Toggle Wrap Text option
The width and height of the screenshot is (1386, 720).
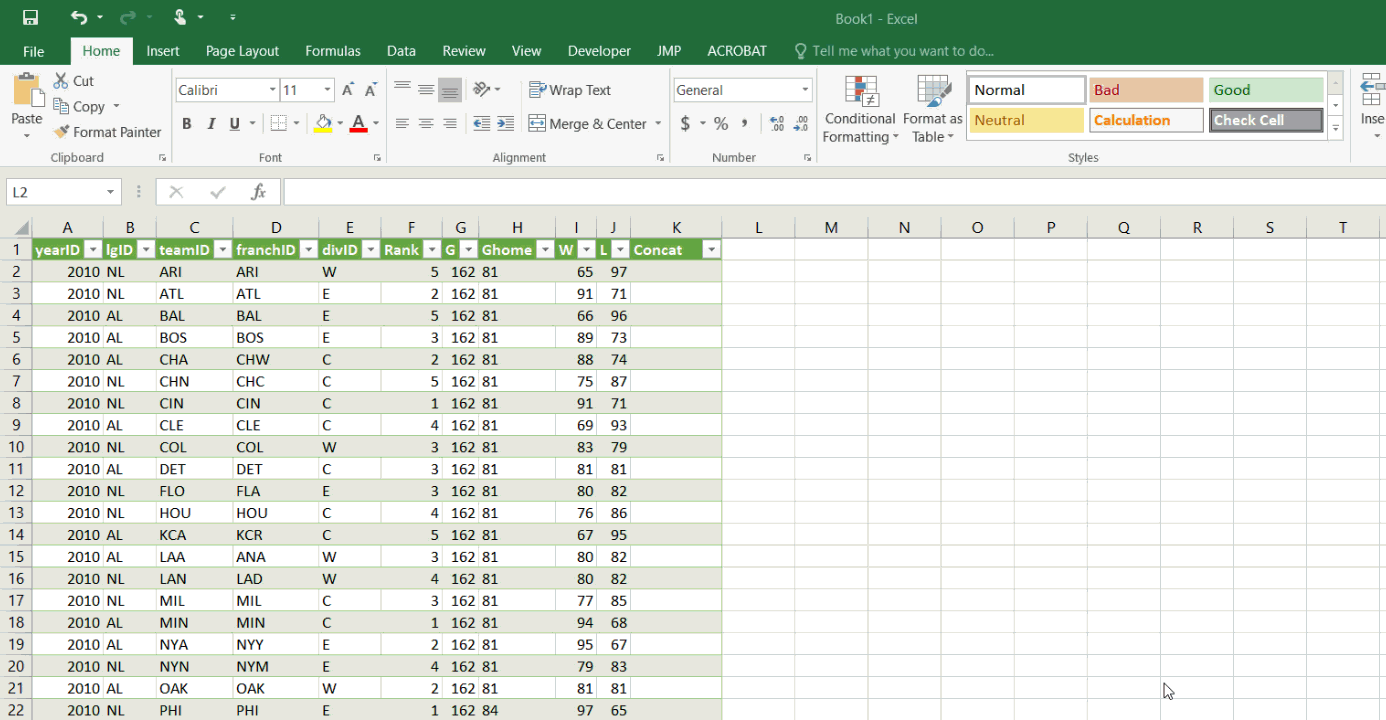coord(570,90)
